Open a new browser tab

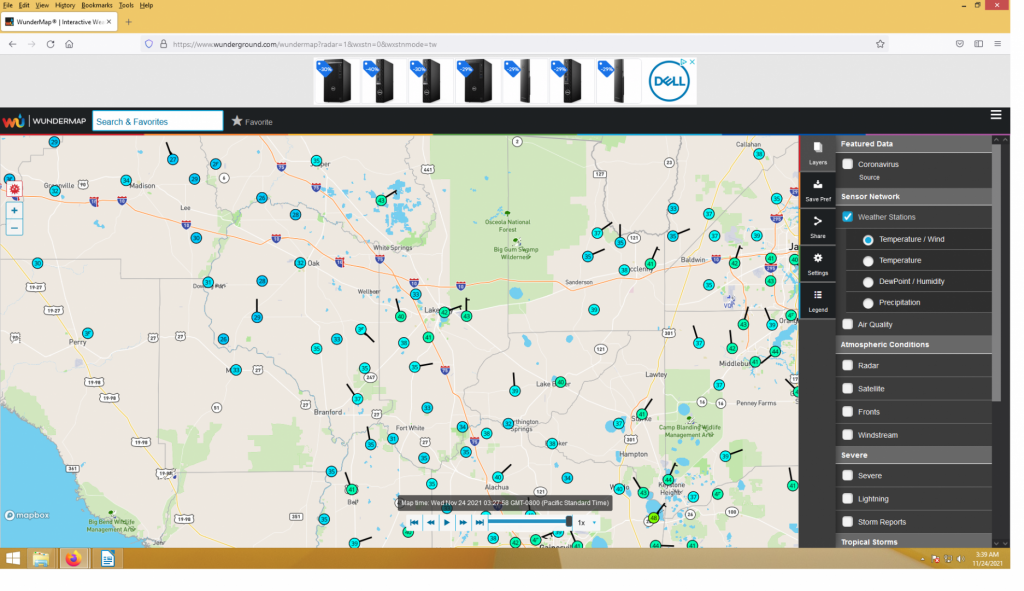[130, 22]
